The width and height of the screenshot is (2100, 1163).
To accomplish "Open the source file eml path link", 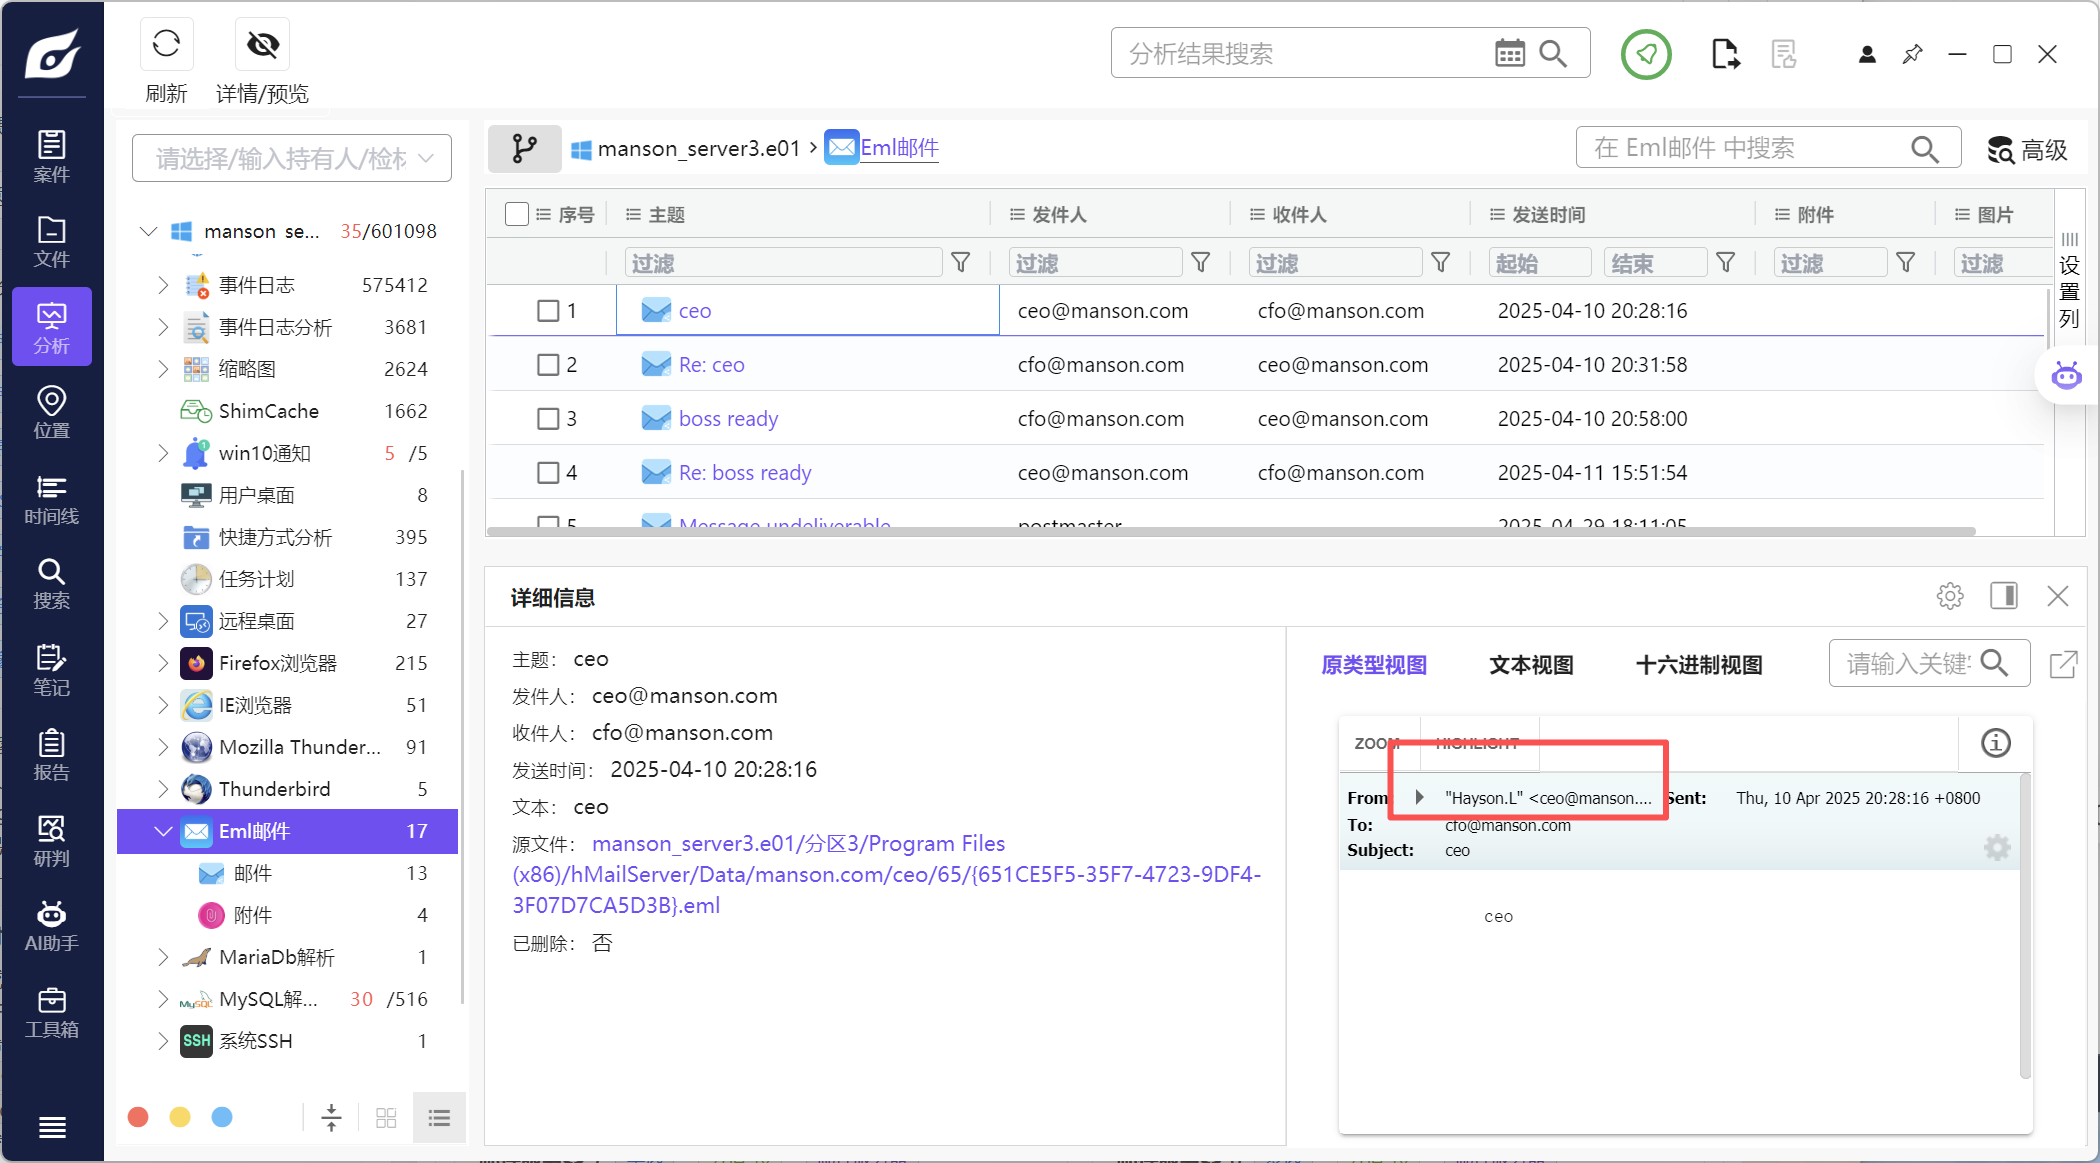I will coord(886,874).
